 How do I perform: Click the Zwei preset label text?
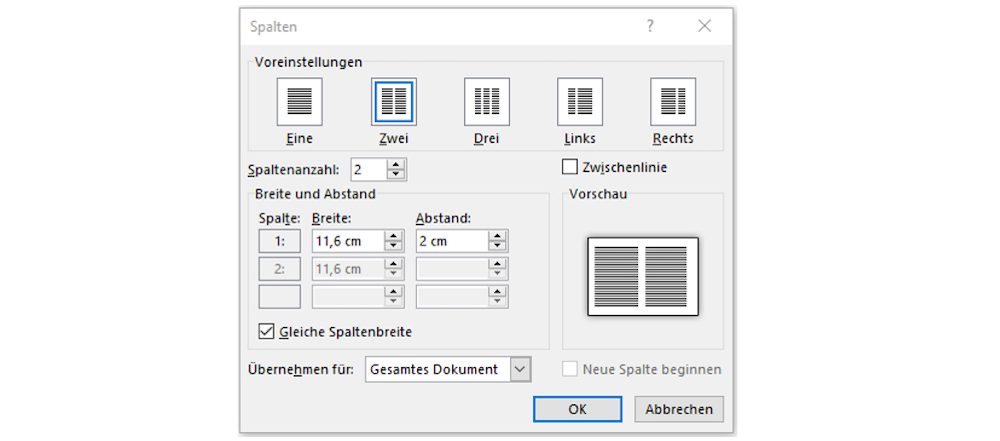393,138
